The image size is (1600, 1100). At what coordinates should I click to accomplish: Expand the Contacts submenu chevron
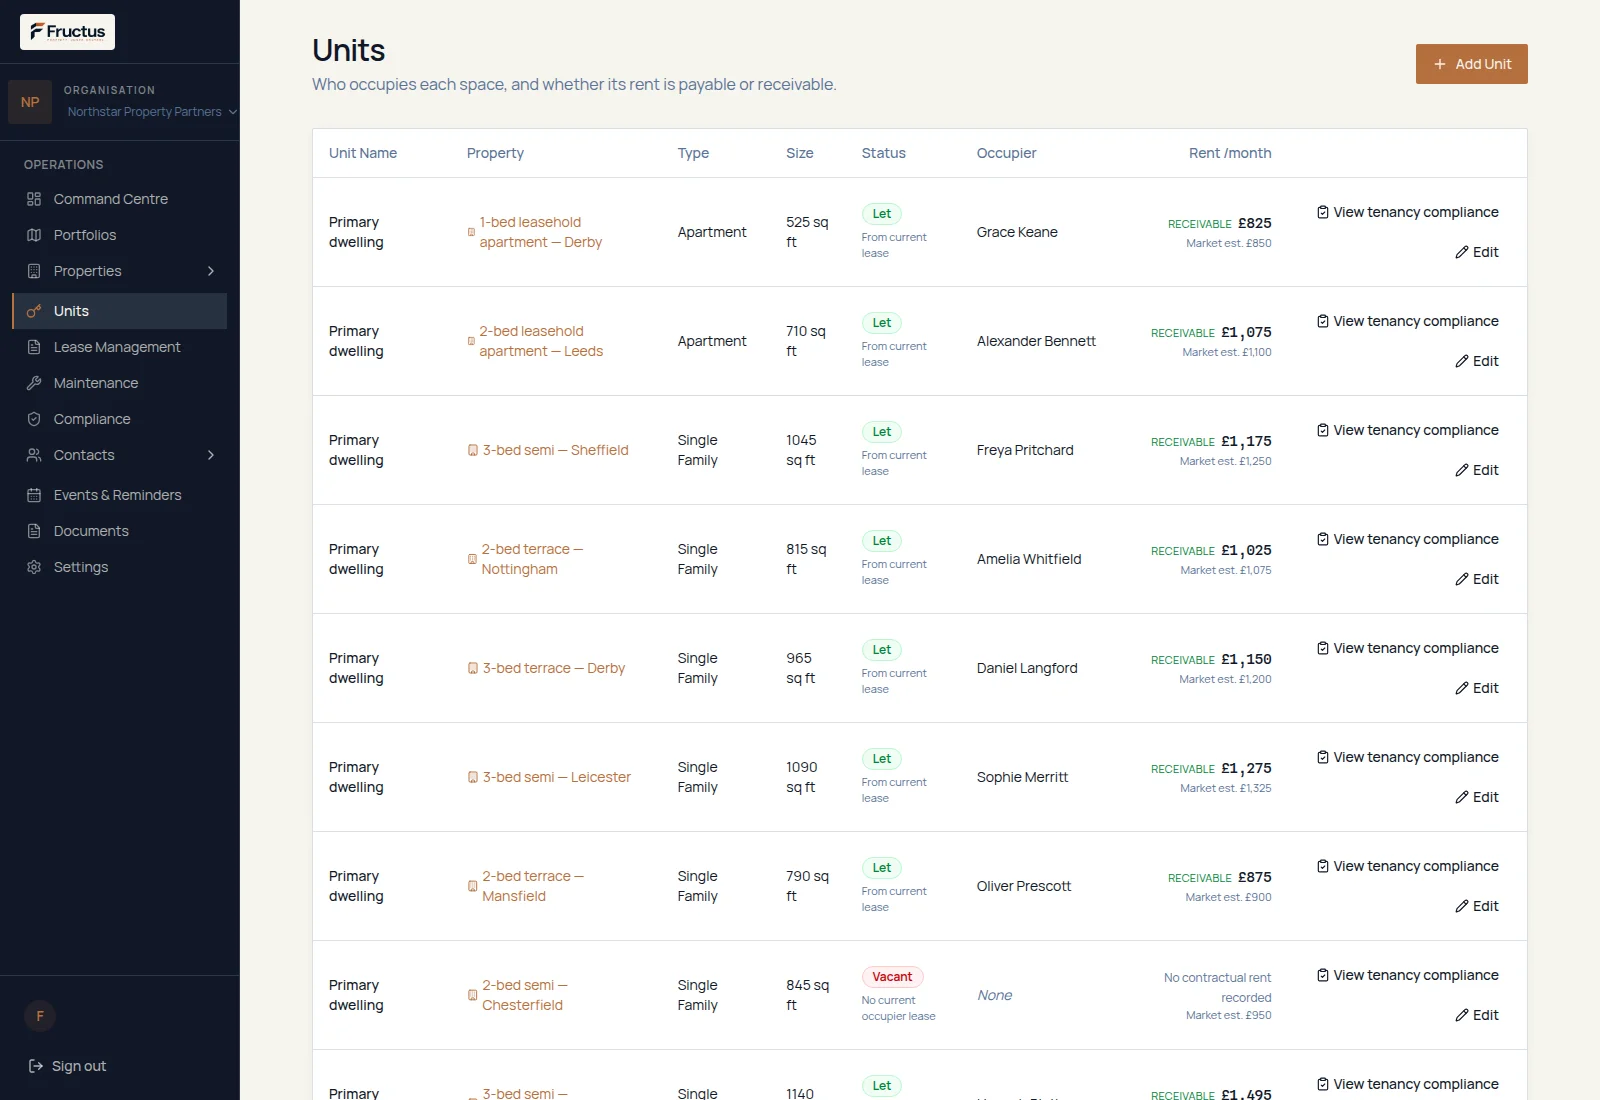(x=211, y=455)
